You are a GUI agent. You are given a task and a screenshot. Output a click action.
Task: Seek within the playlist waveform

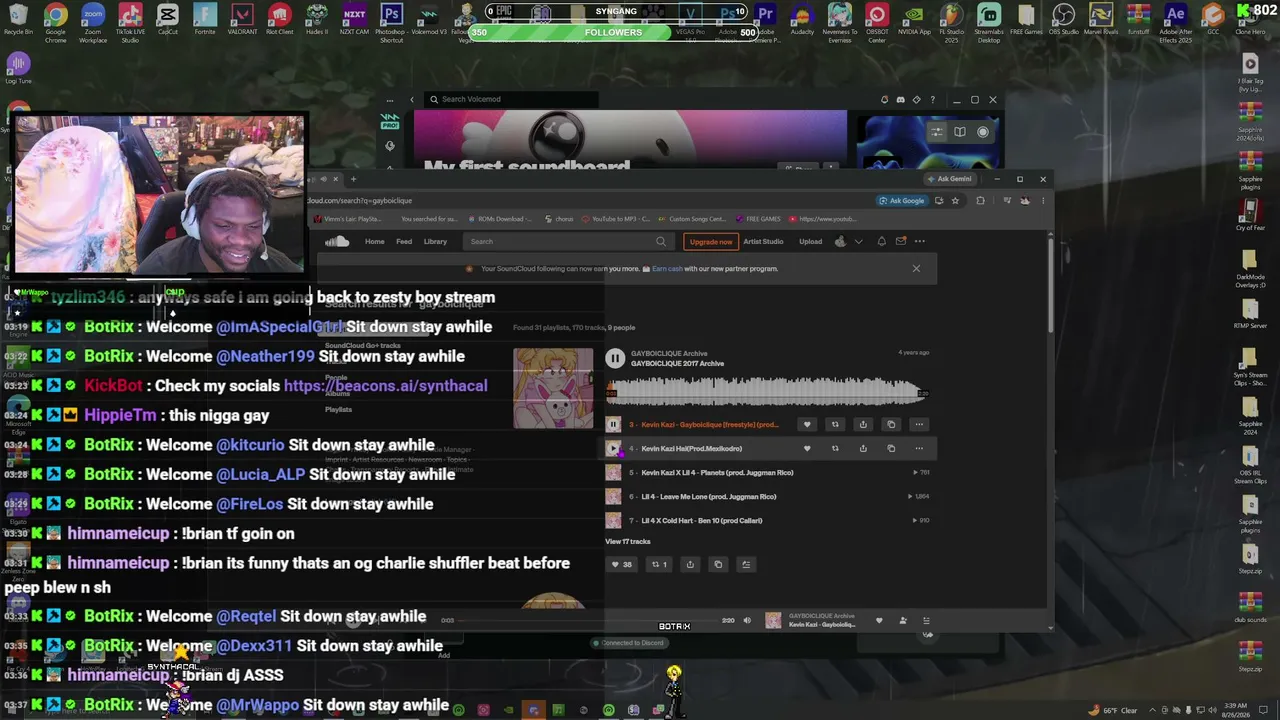click(767, 392)
